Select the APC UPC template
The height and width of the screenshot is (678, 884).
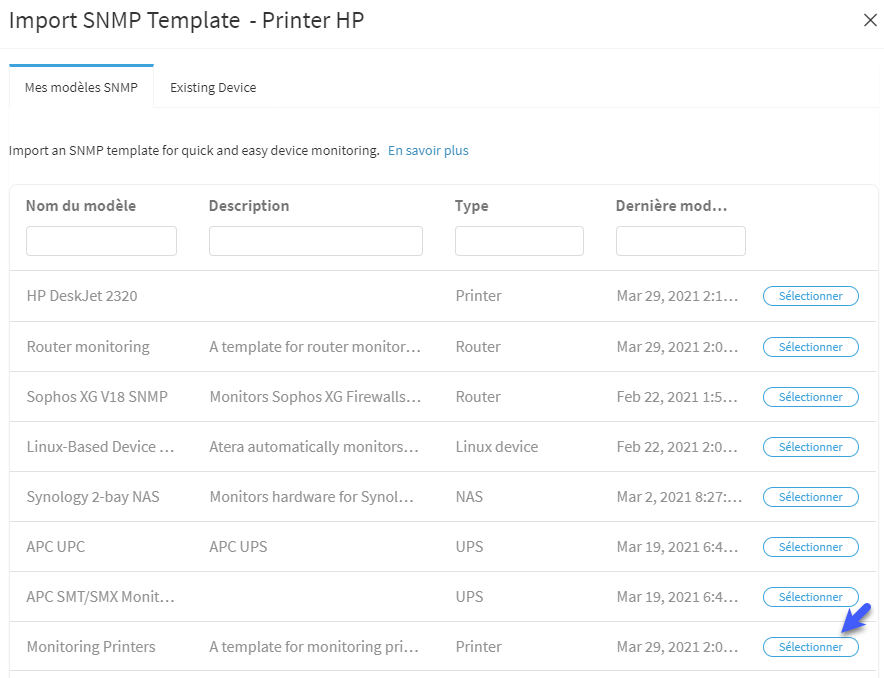811,547
